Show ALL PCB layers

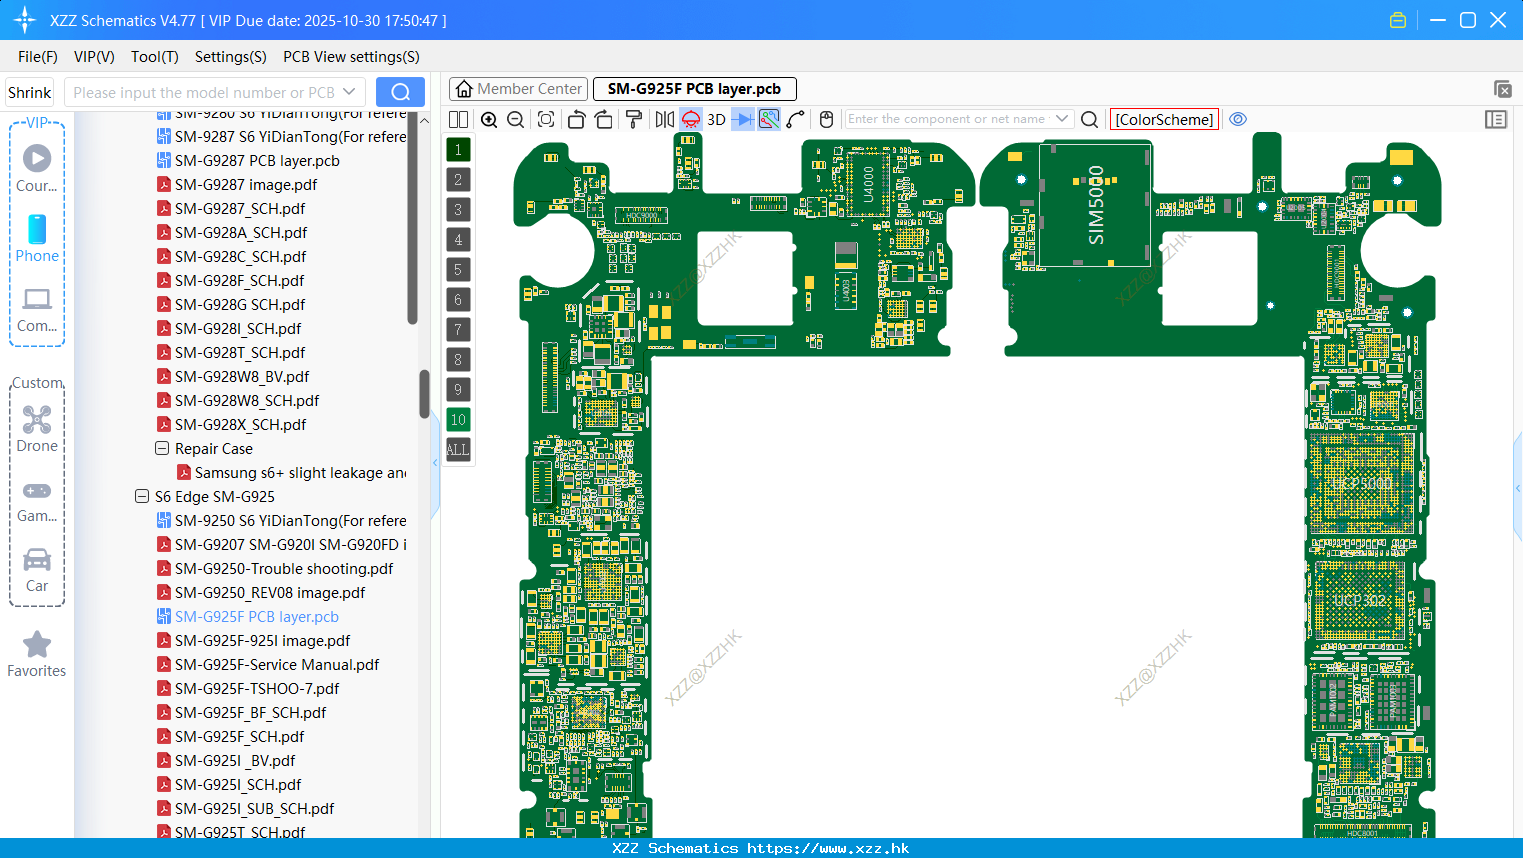(458, 450)
